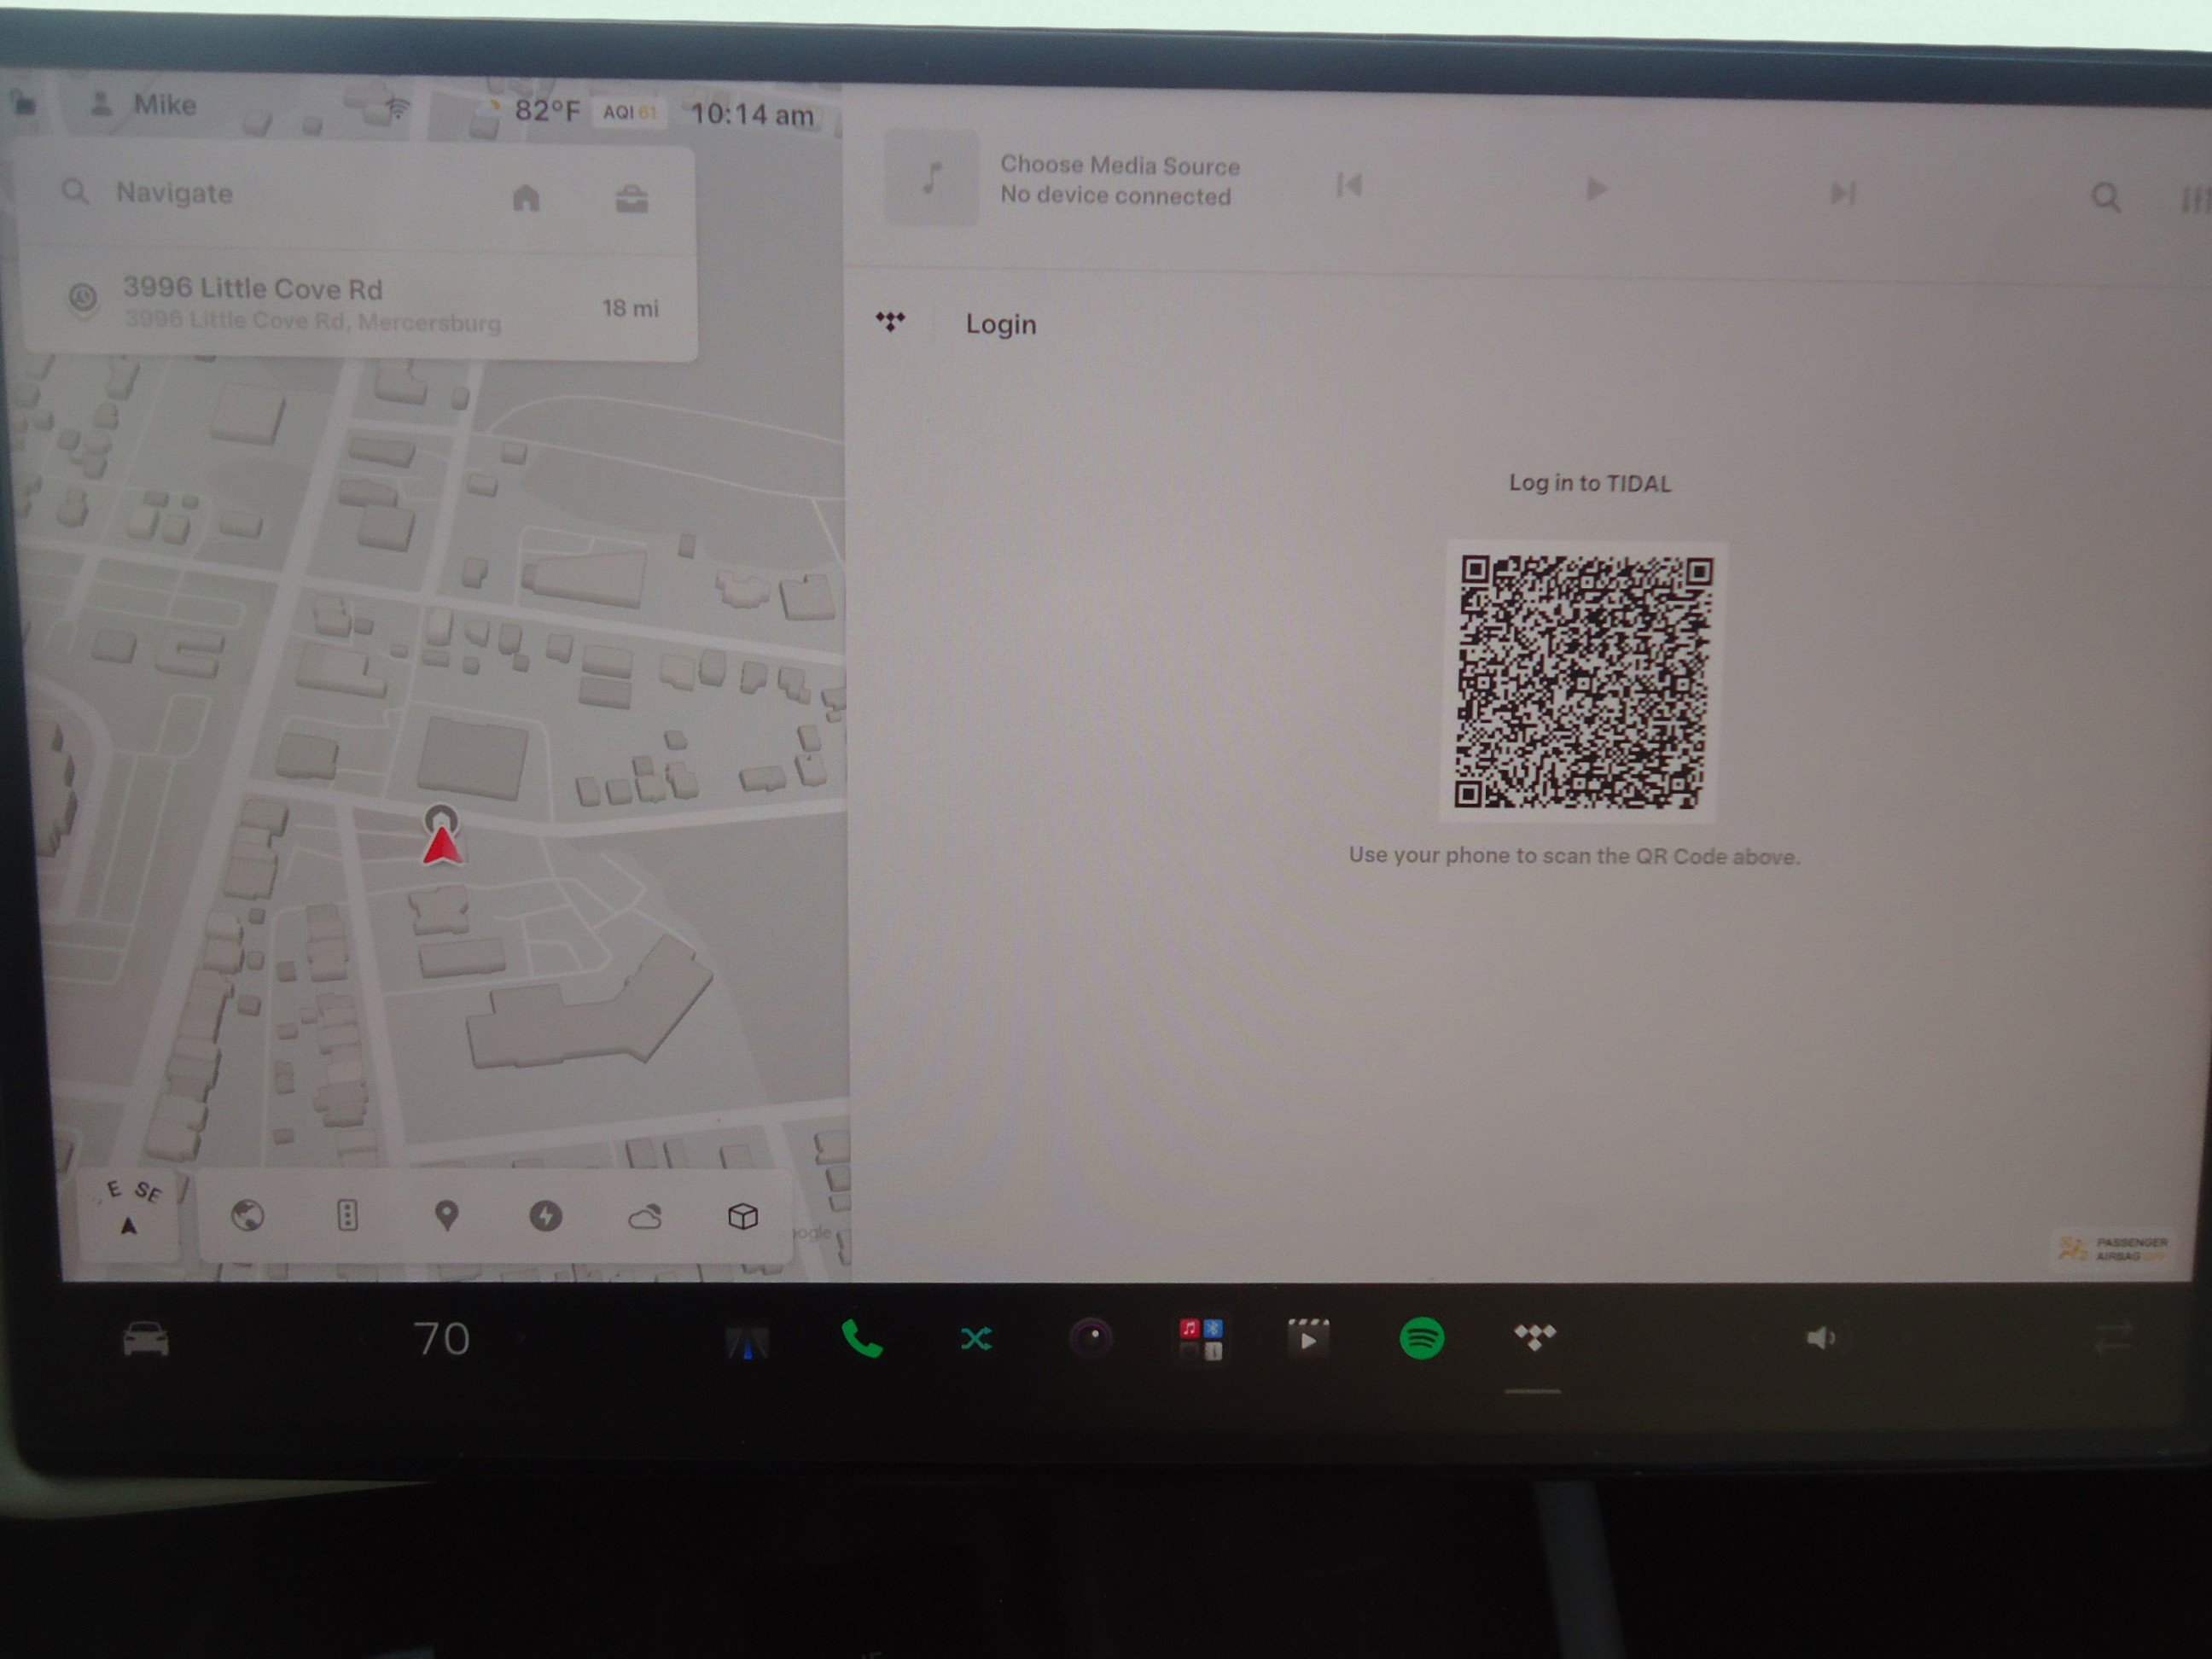Open the Phone app
This screenshot has height=1659, width=2212.
[x=862, y=1338]
